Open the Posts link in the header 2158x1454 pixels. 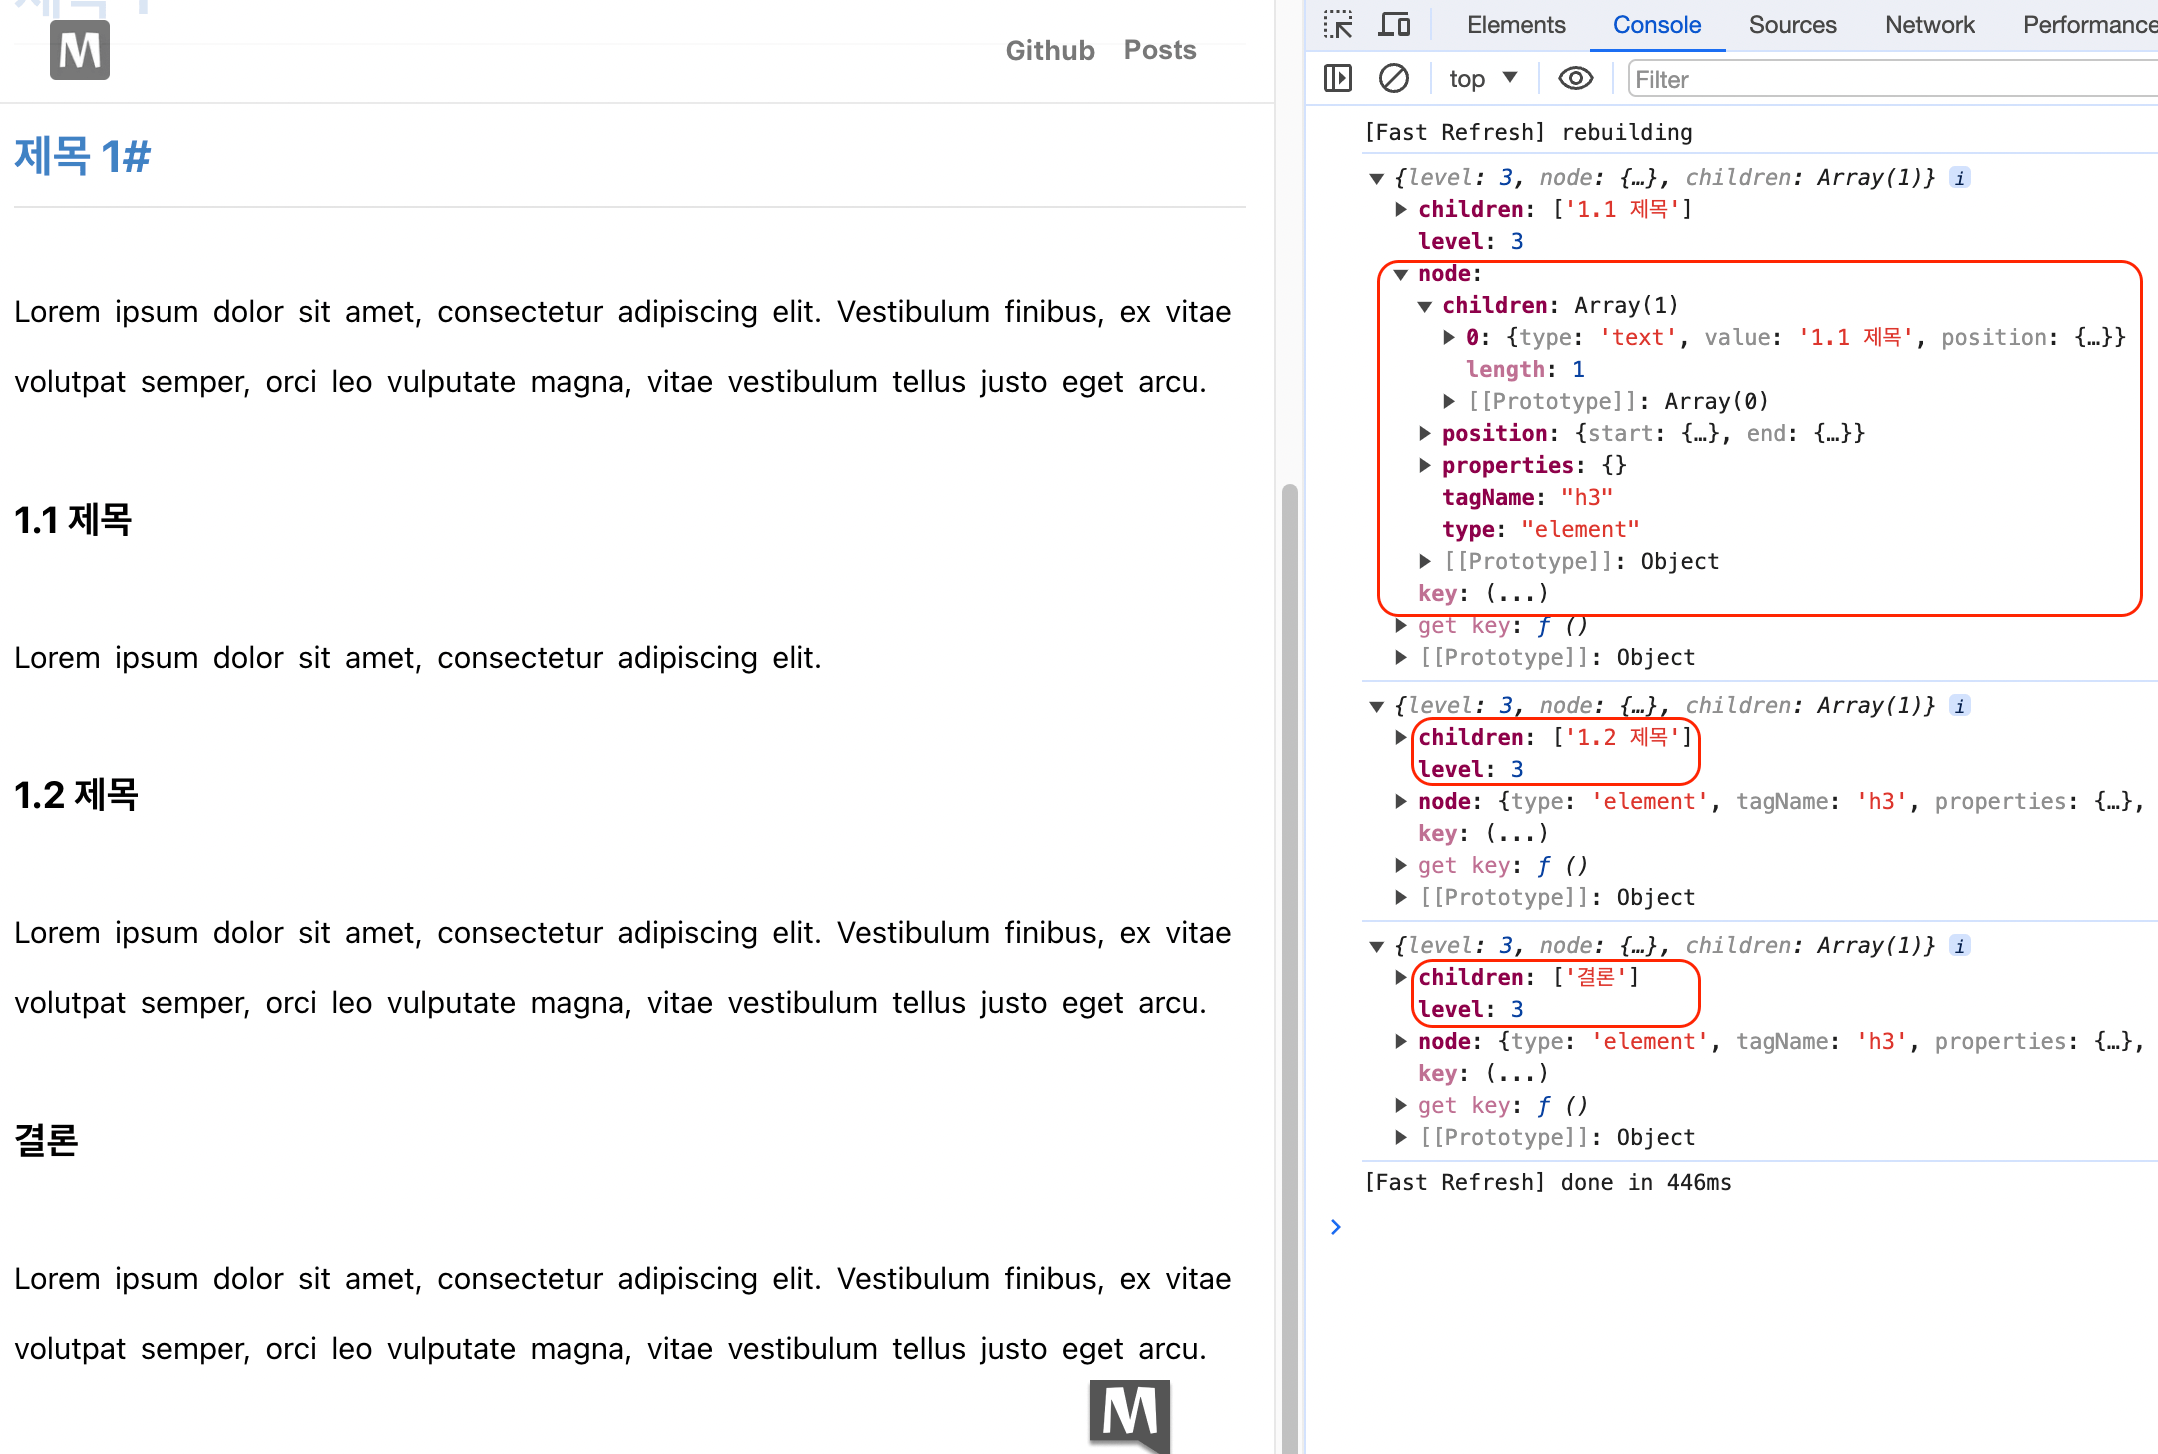pyautogui.click(x=1159, y=50)
